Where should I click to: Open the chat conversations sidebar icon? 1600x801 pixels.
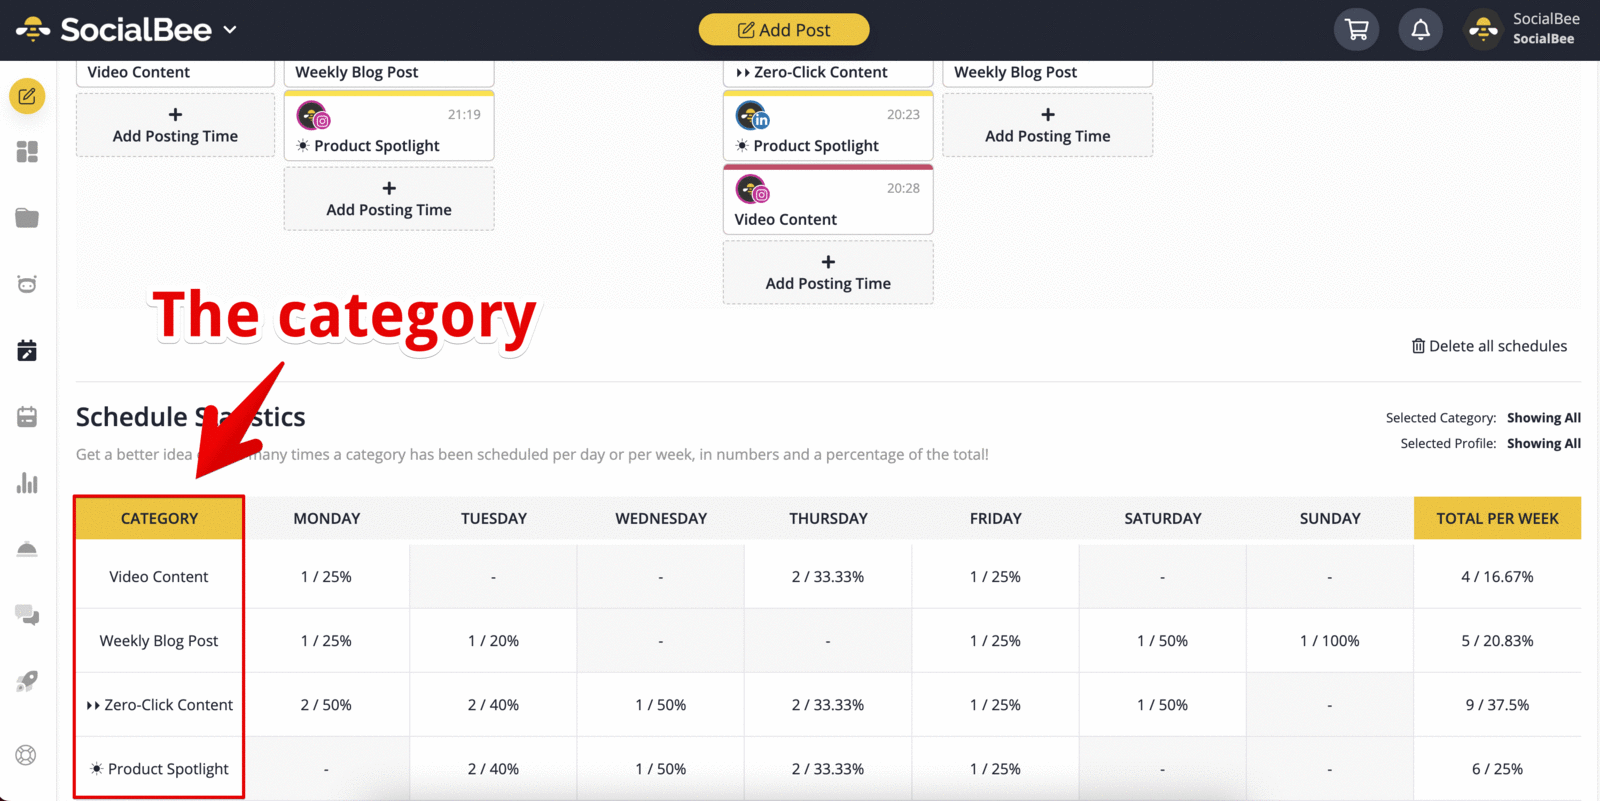pos(27,615)
